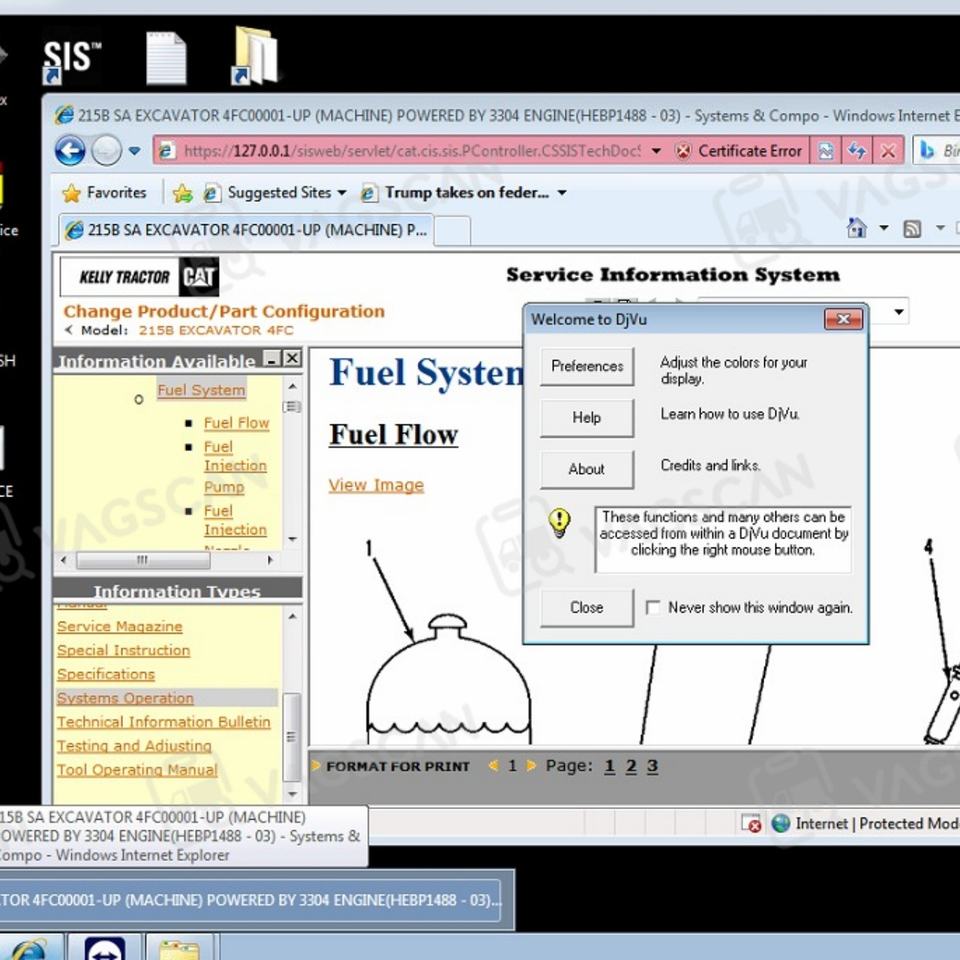Refresh the page with the Refresh icon

pyautogui.click(x=857, y=151)
